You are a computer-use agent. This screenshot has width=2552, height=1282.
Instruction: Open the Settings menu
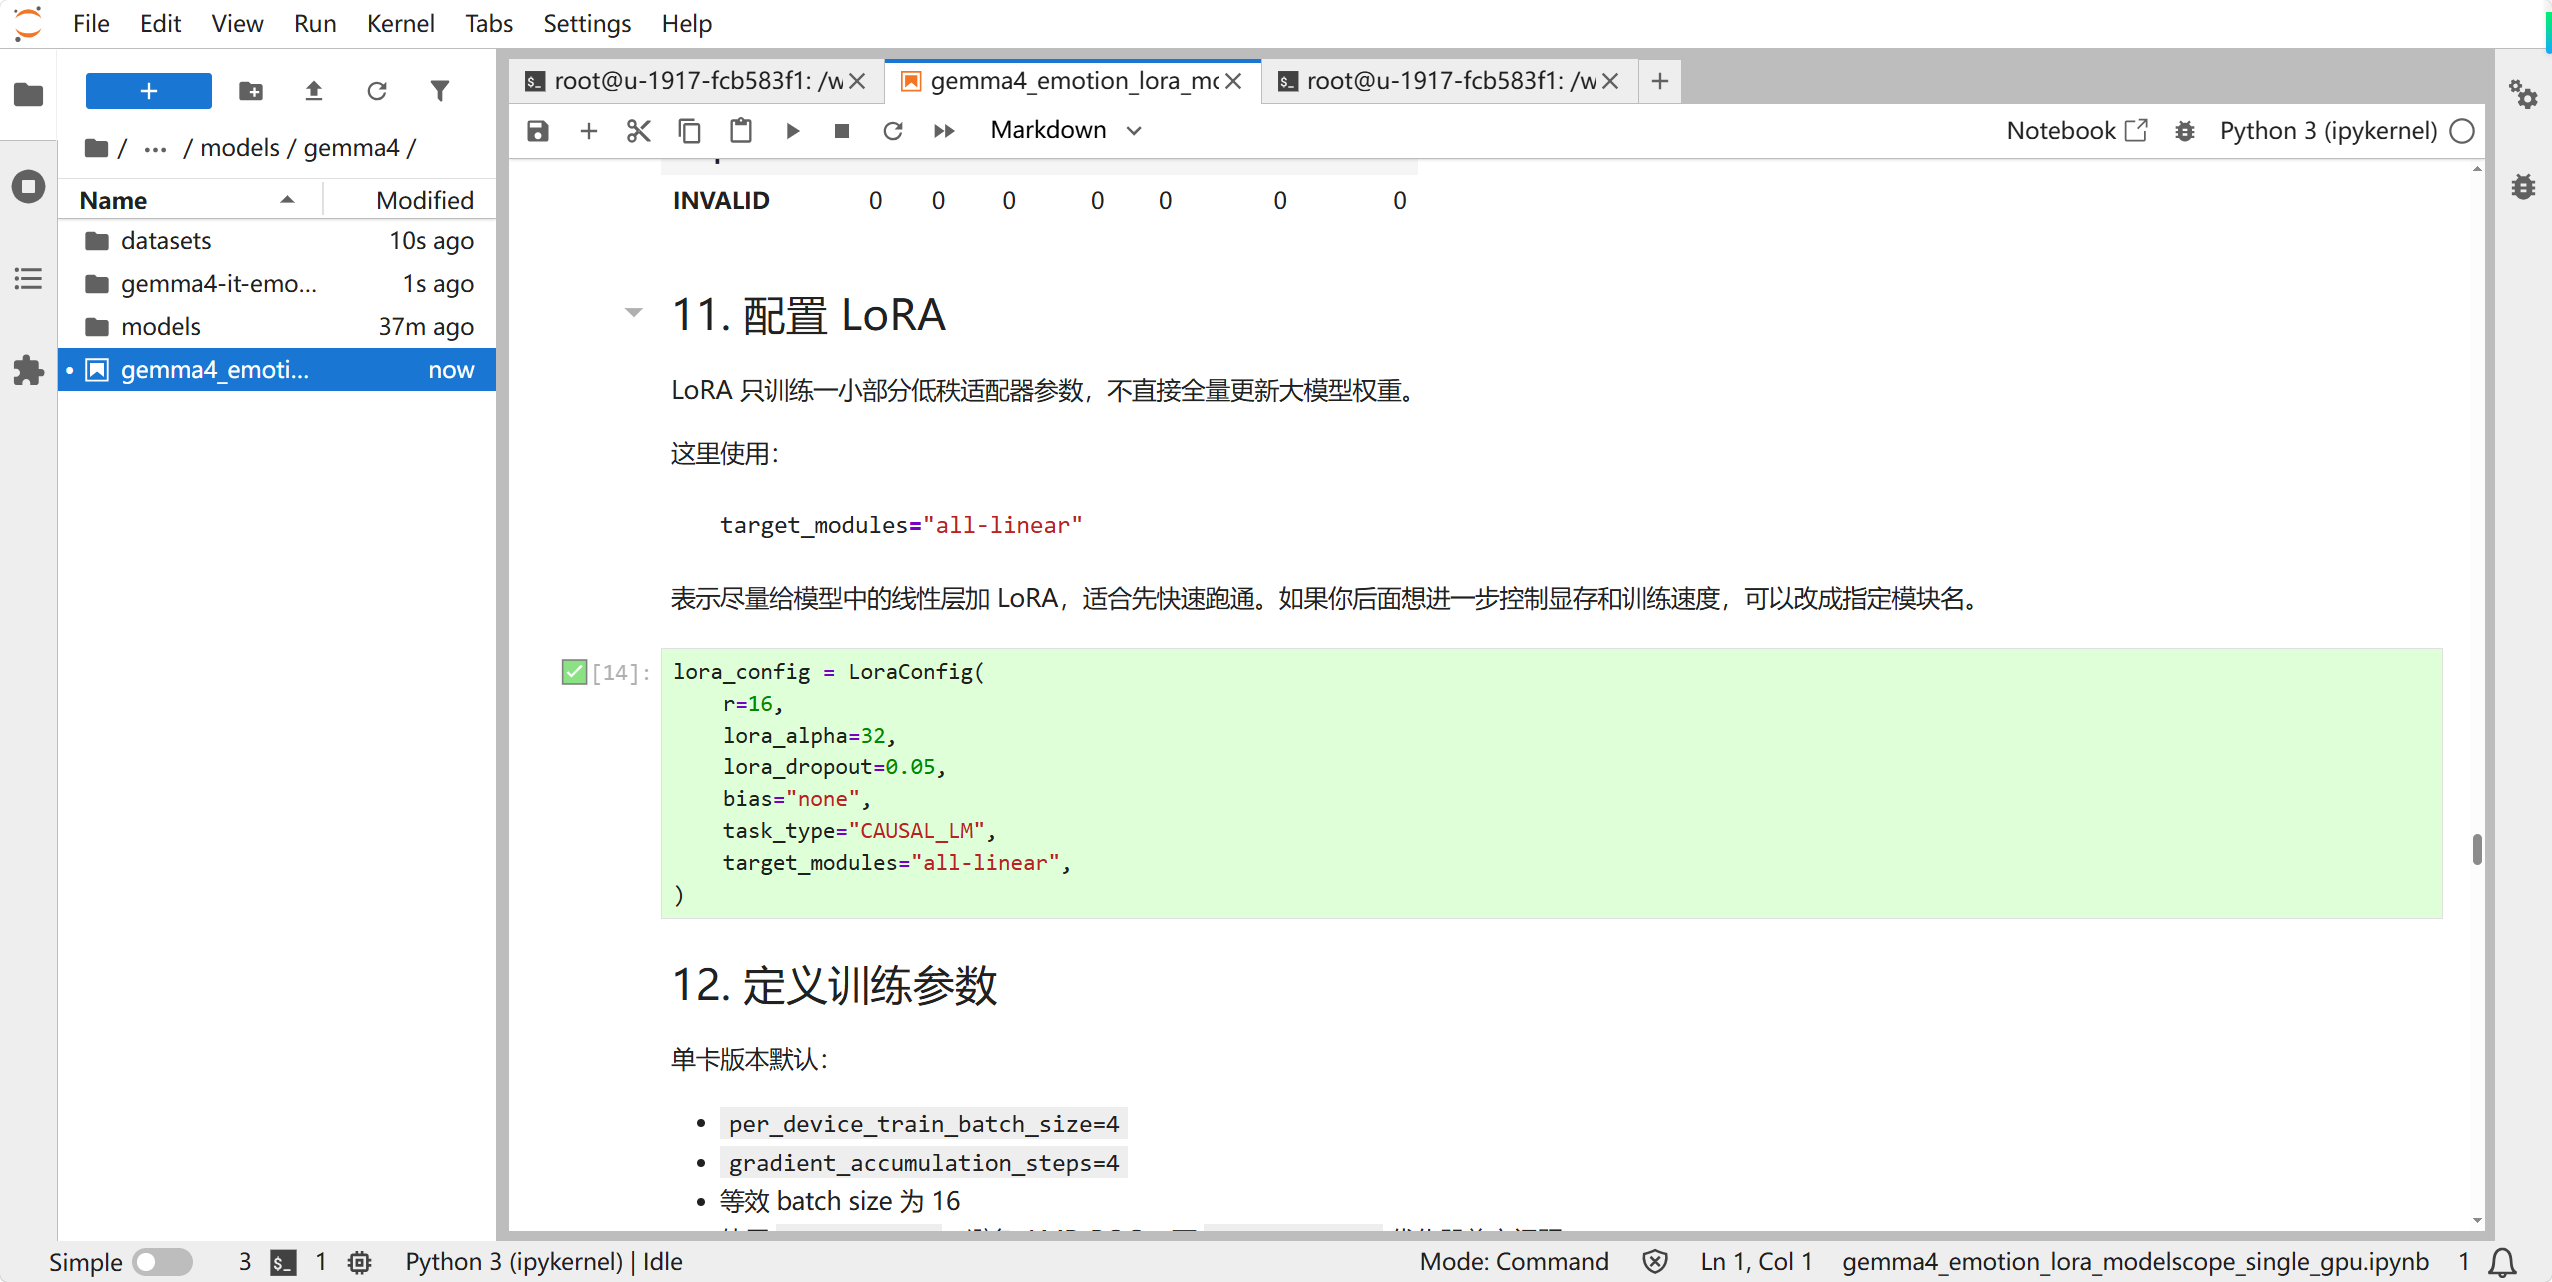[587, 23]
